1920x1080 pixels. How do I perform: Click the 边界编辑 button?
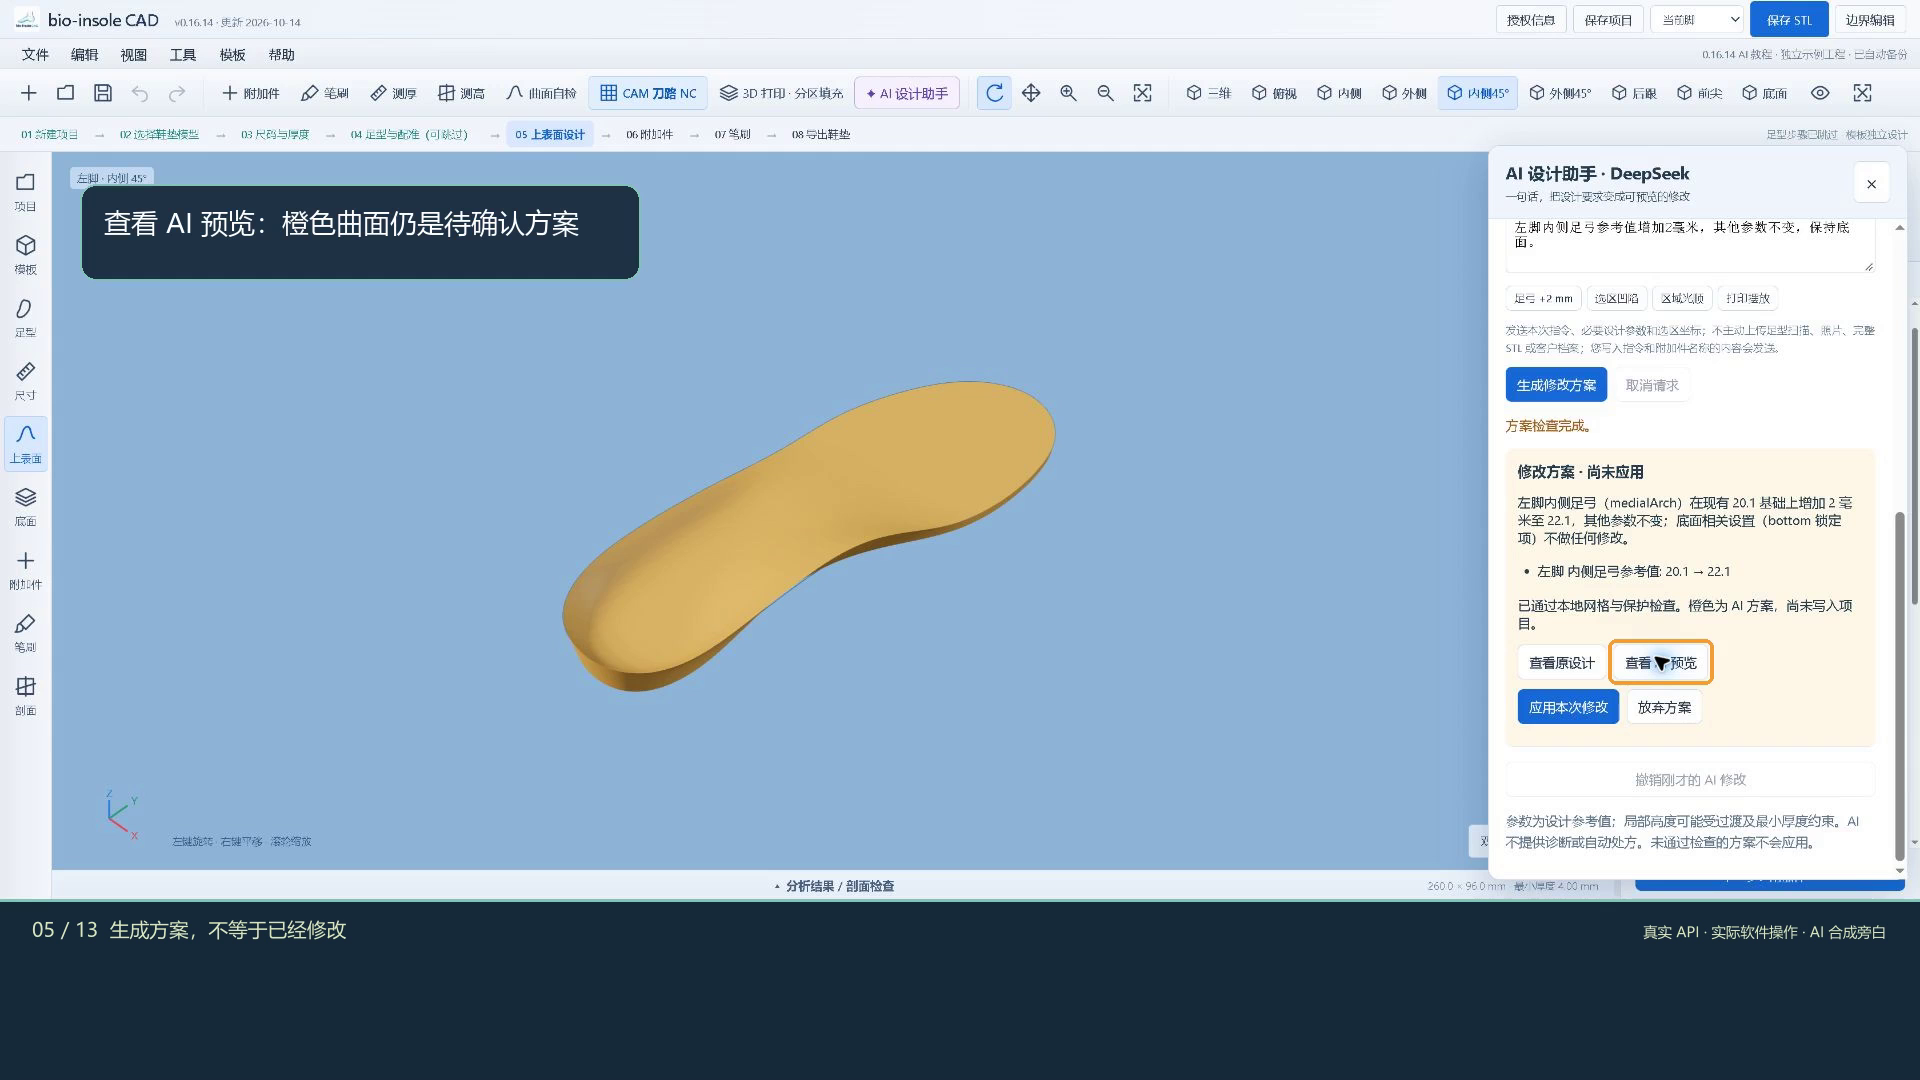pyautogui.click(x=1869, y=20)
